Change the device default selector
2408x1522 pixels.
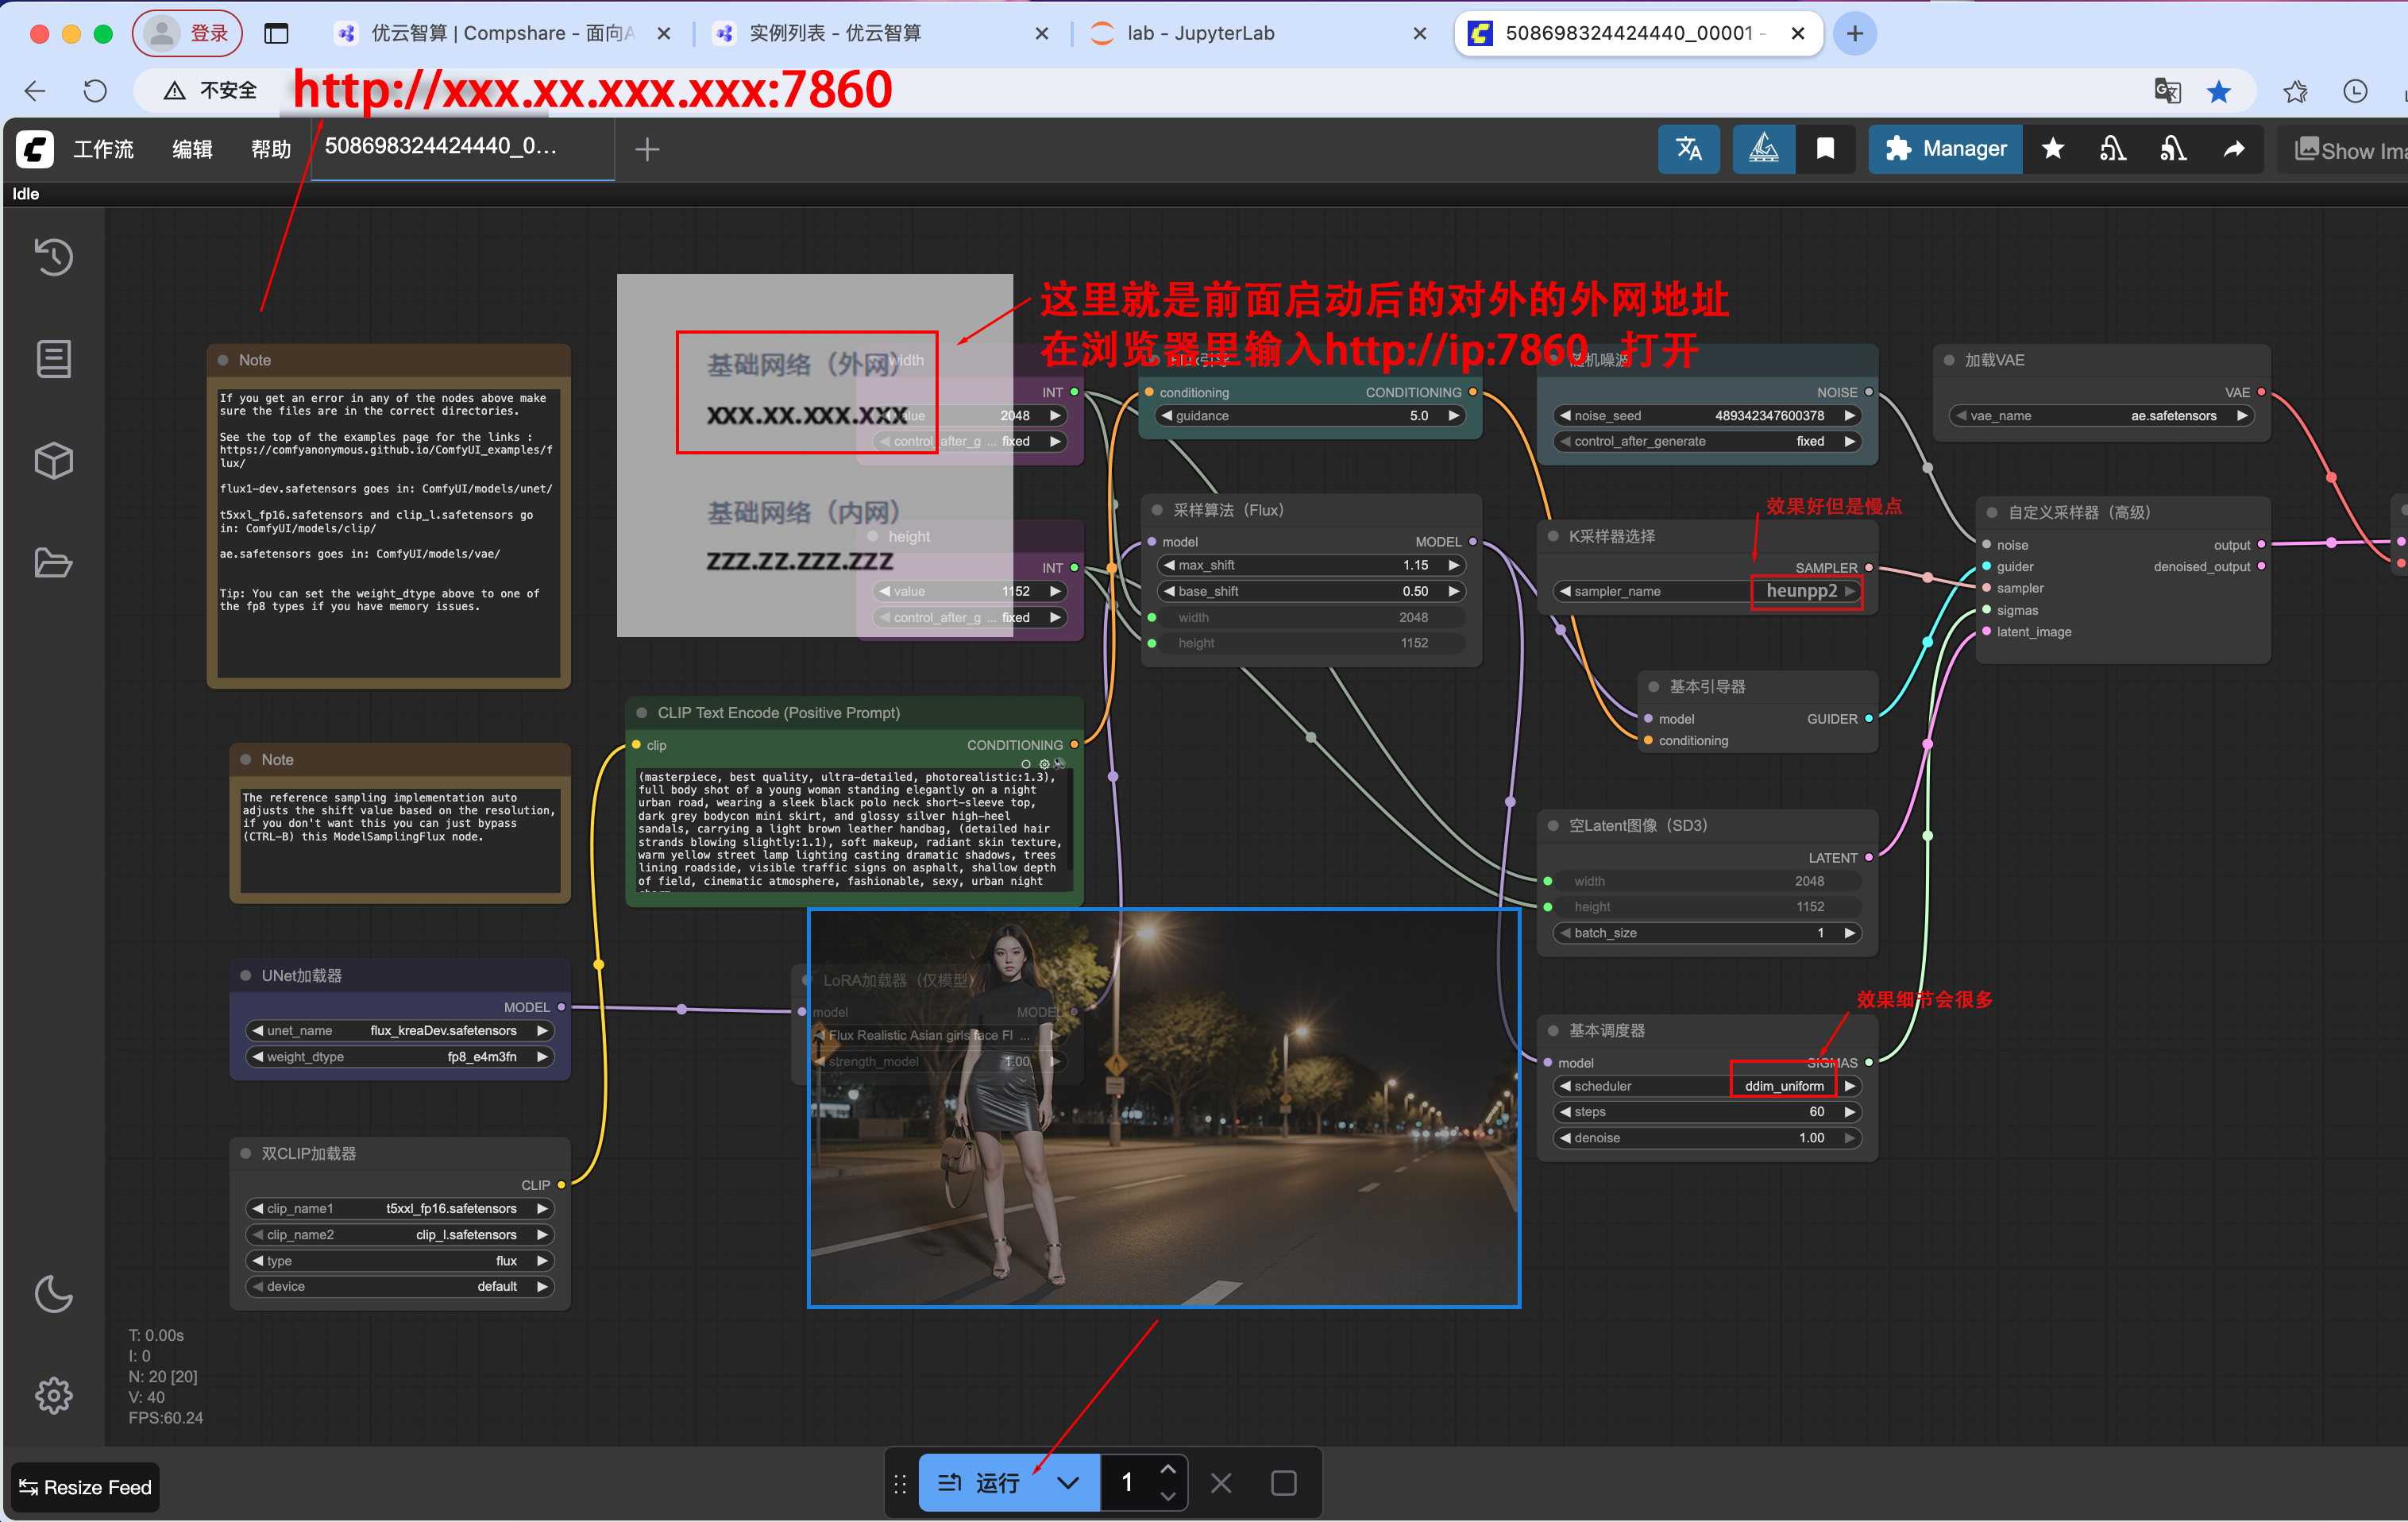coord(400,1287)
